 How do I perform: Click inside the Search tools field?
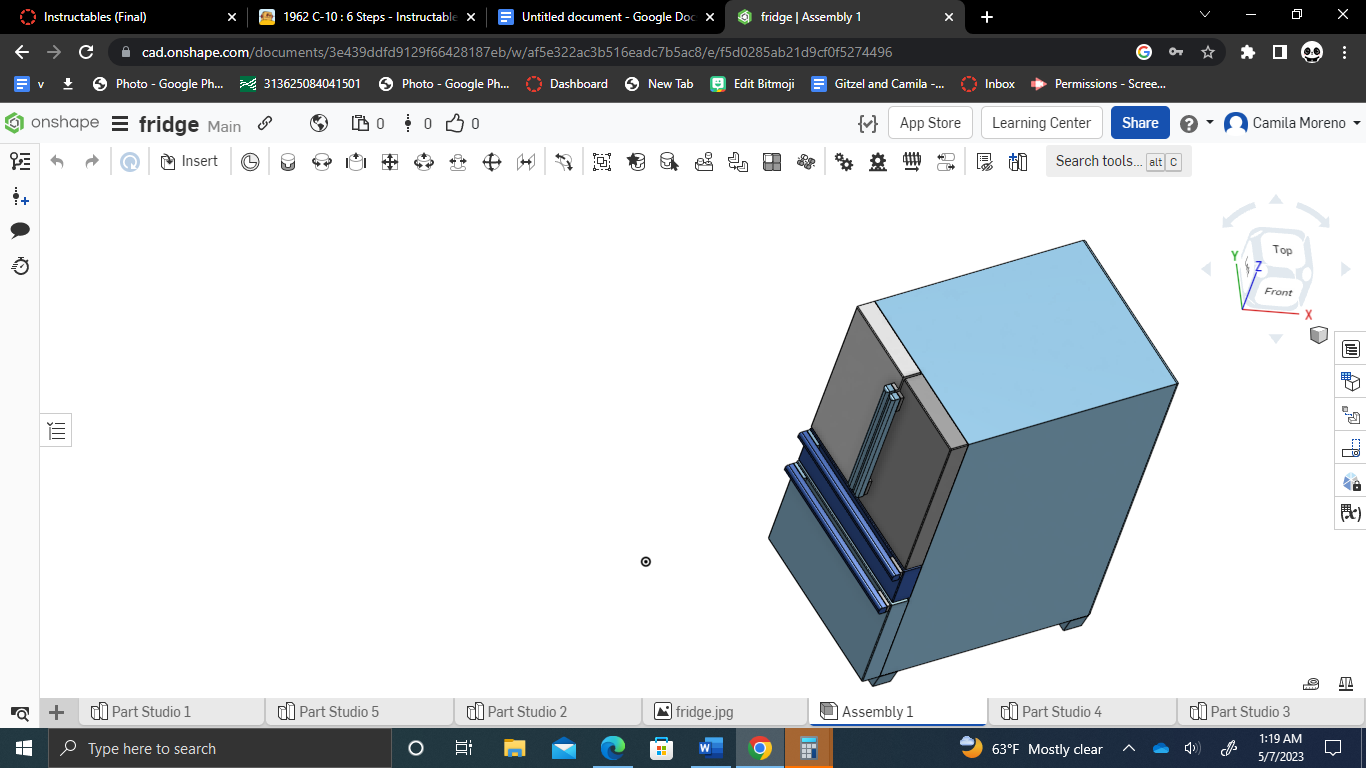[x=1100, y=161]
